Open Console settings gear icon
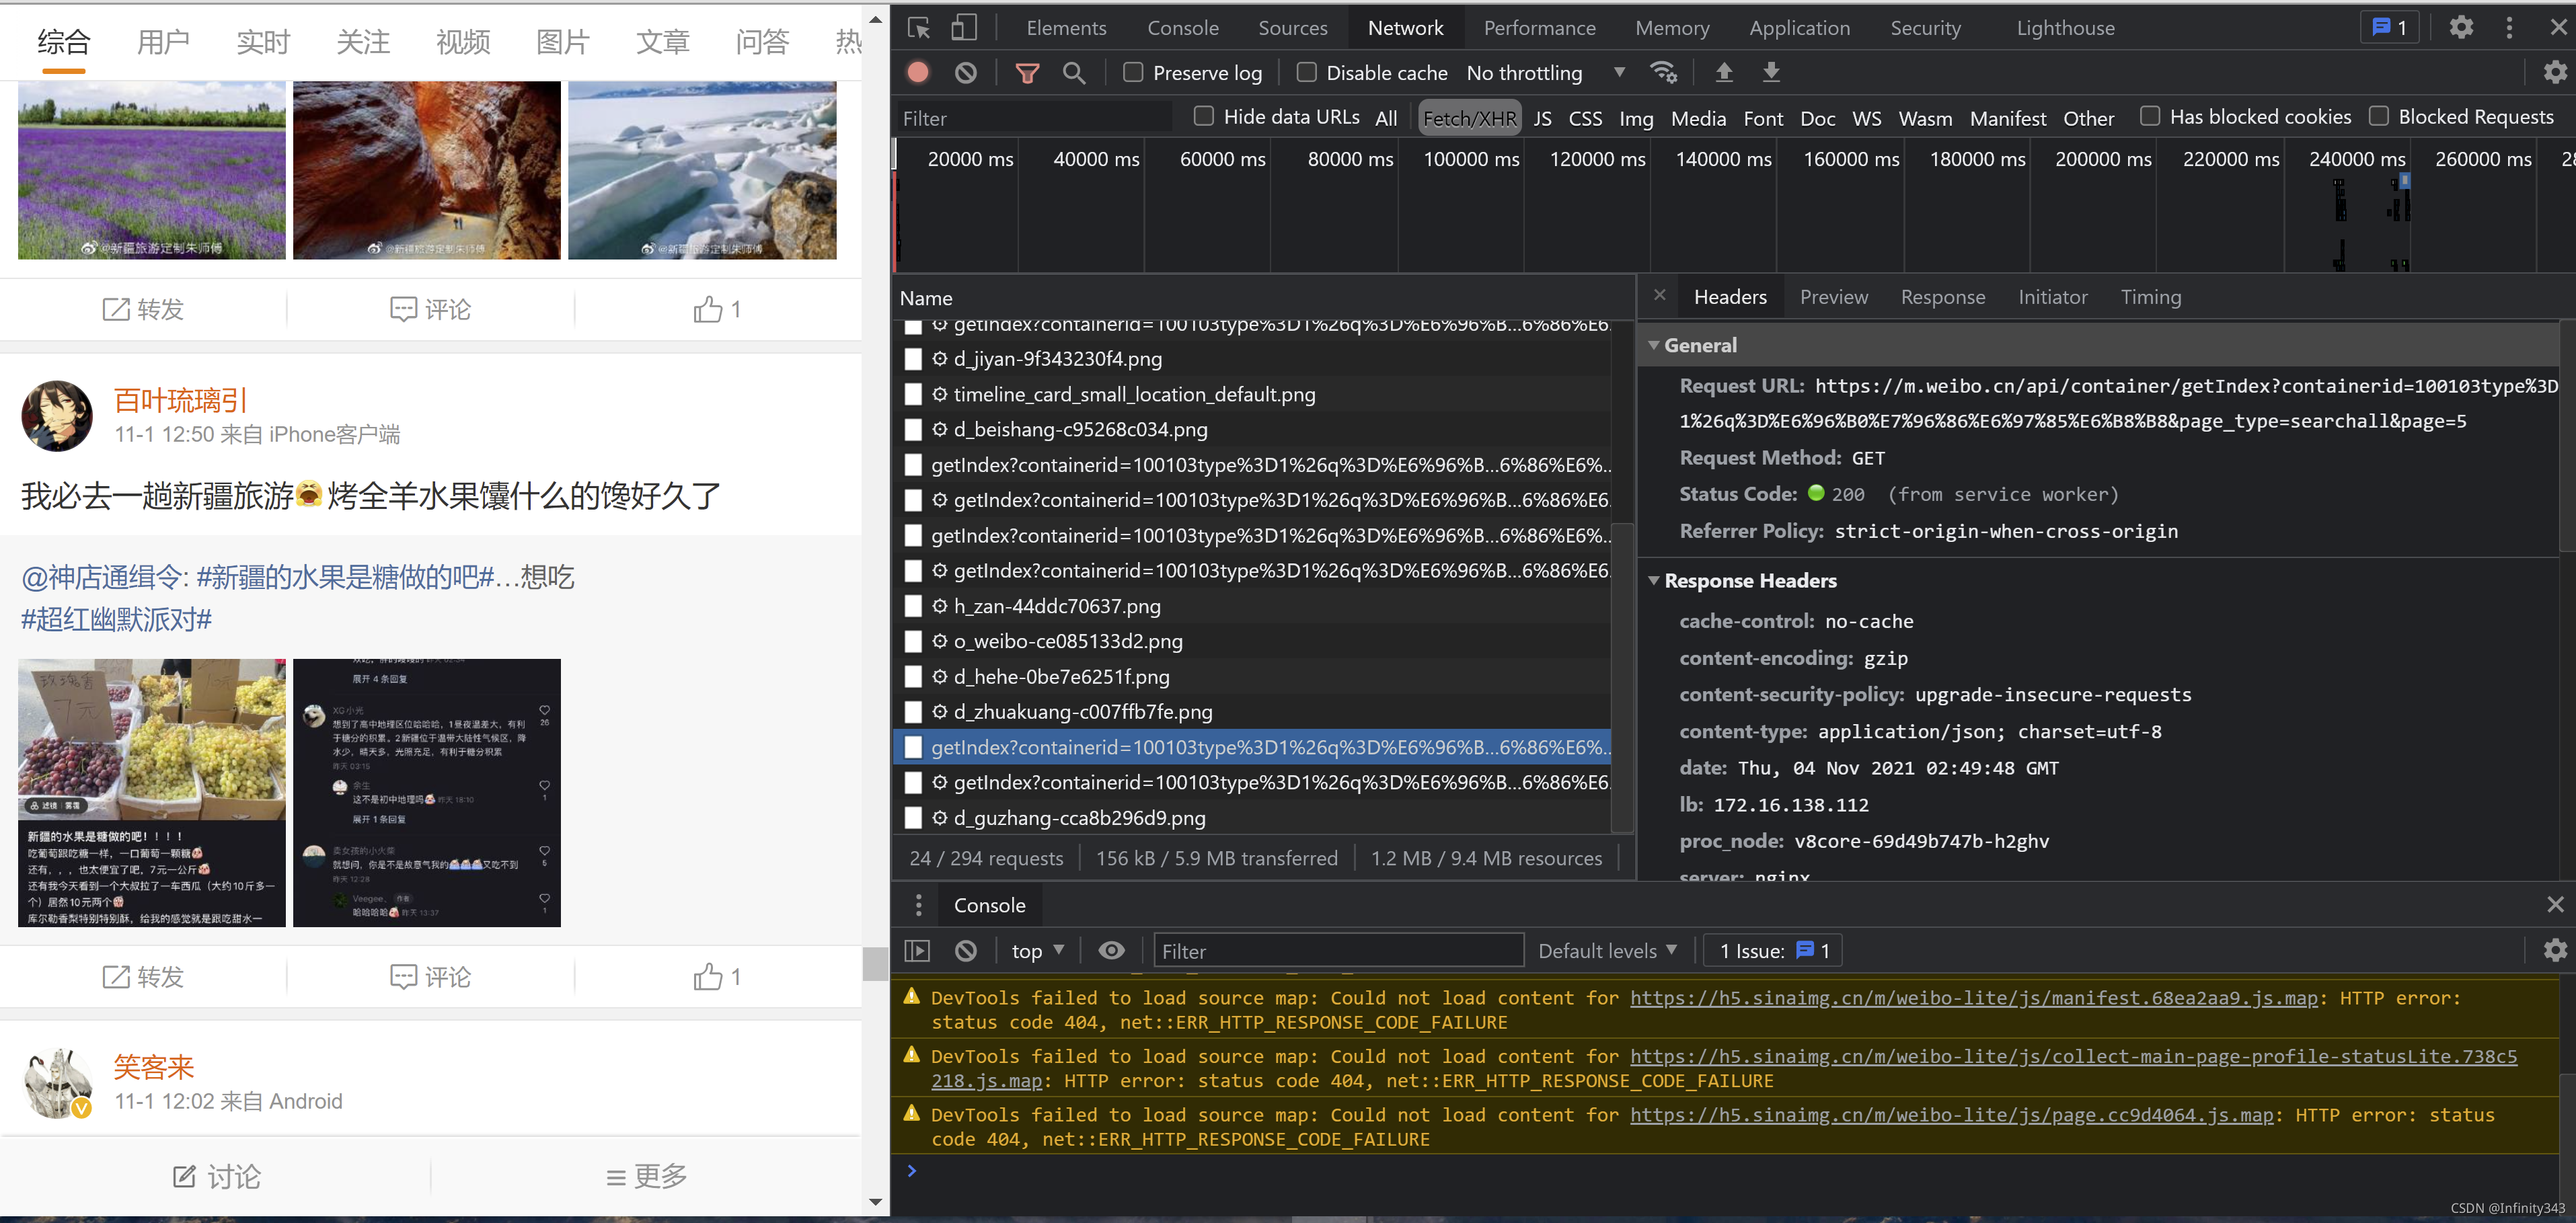Image resolution: width=2576 pixels, height=1223 pixels. tap(2555, 951)
